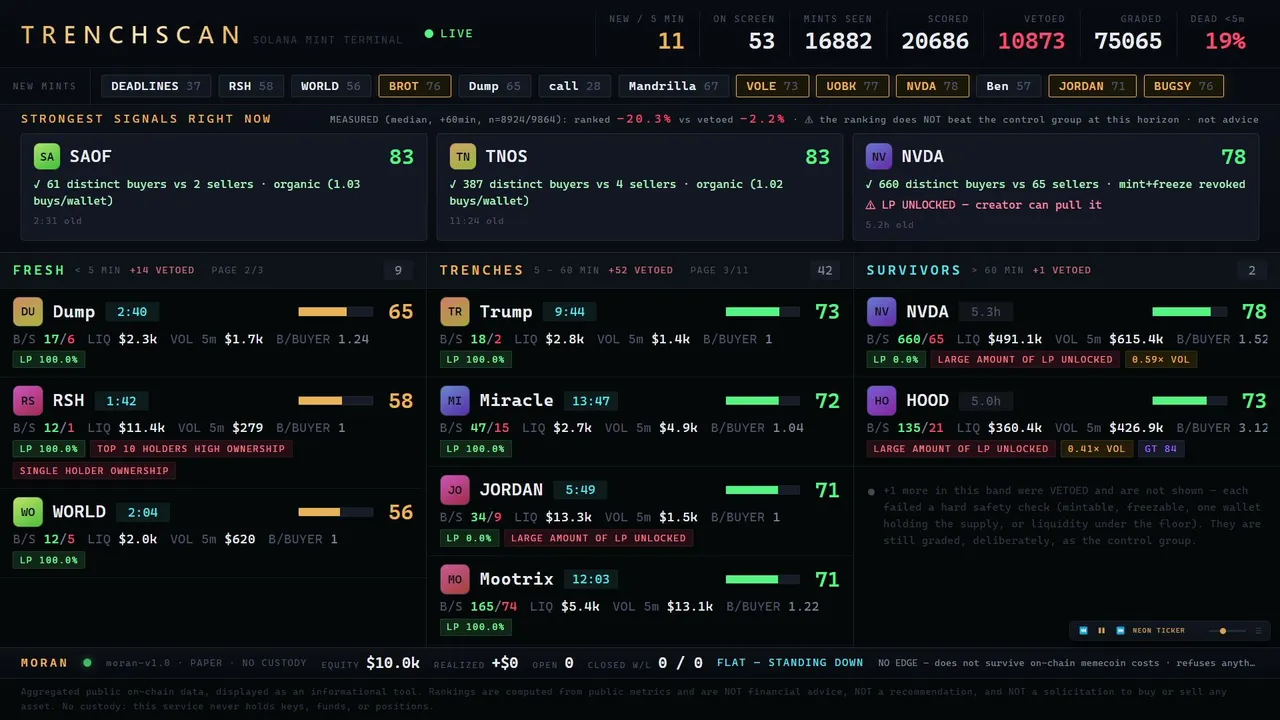Click the VETOED stat value 10873
This screenshot has height=720, width=1280.
(1031, 41)
